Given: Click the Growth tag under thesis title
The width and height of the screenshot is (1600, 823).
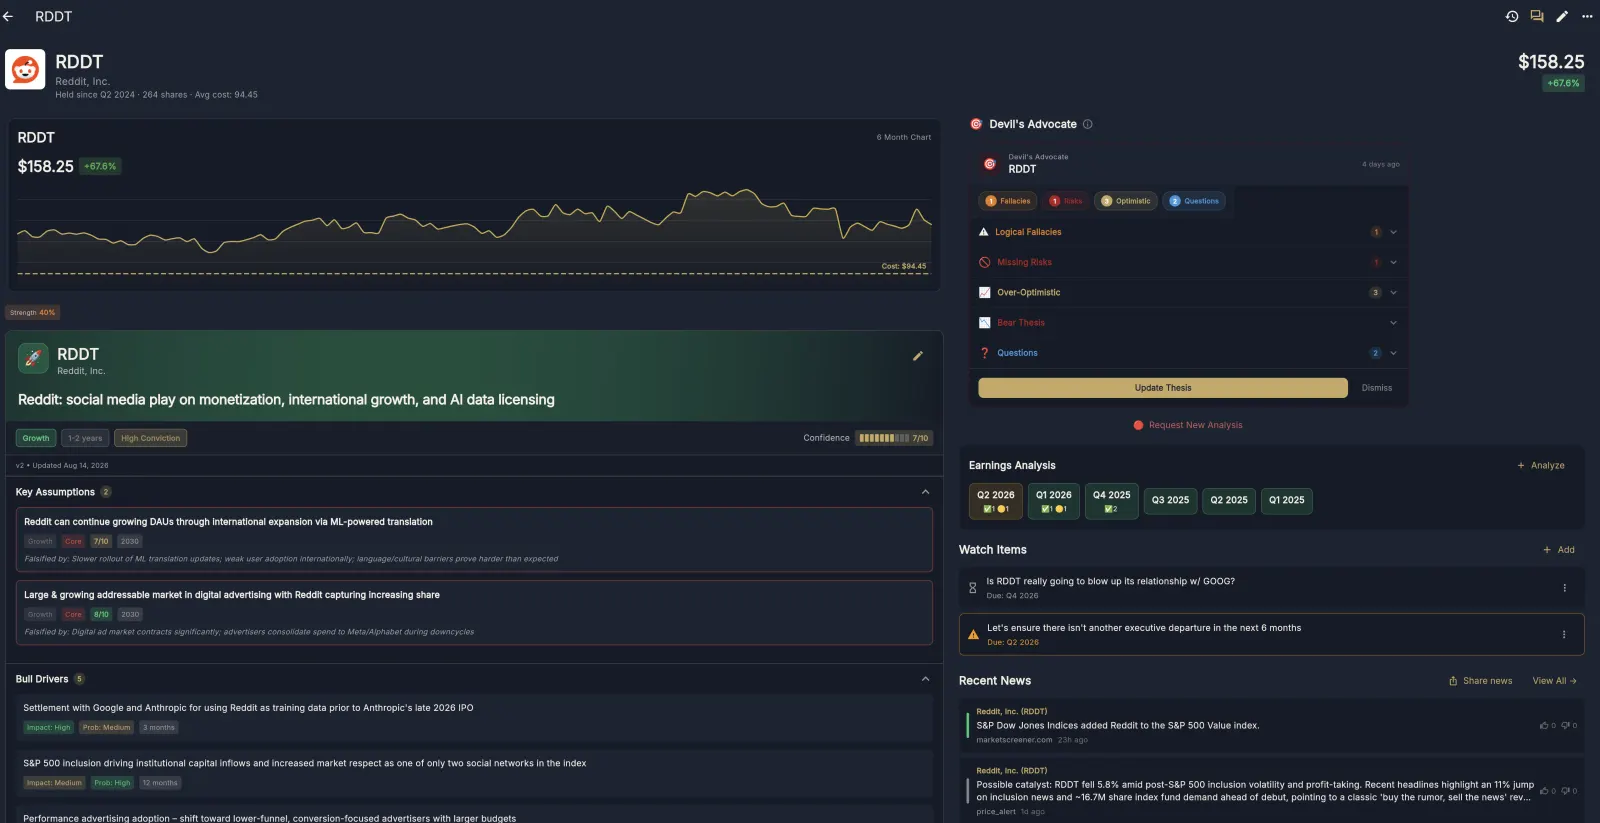Looking at the screenshot, I should [36, 438].
